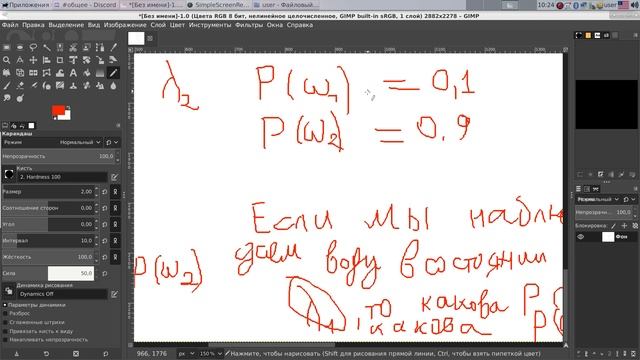This screenshot has width=640, height=360.
Task: Select the Crop tool
Action: click(60, 60)
